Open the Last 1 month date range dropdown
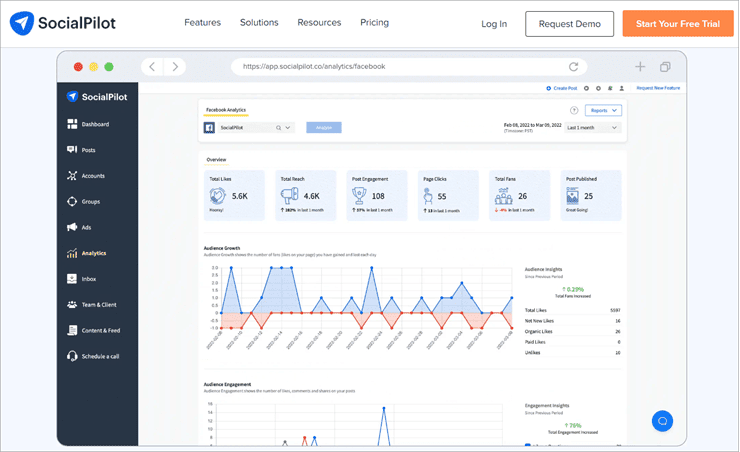 593,128
